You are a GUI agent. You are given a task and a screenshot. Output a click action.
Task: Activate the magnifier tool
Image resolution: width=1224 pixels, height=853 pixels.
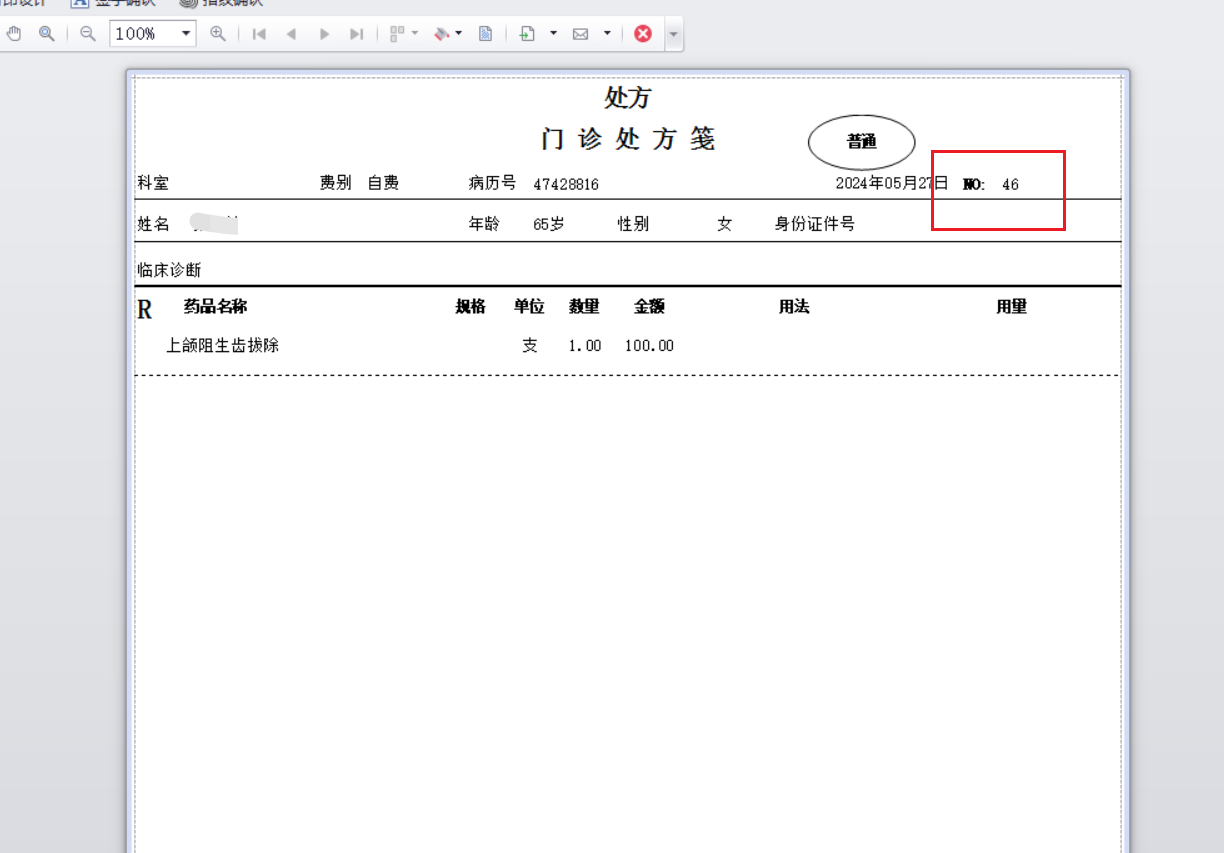[x=46, y=34]
